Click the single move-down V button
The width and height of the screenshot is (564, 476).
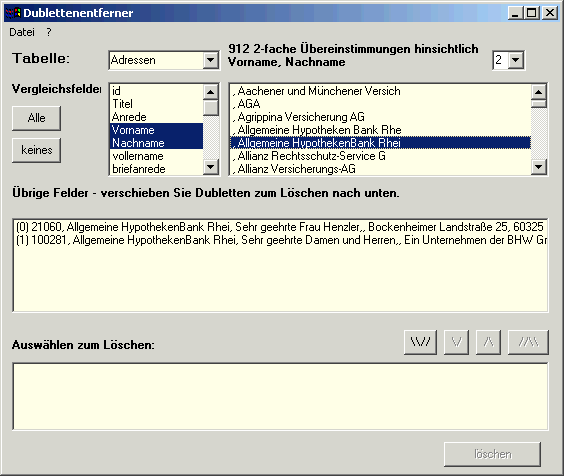pos(456,342)
